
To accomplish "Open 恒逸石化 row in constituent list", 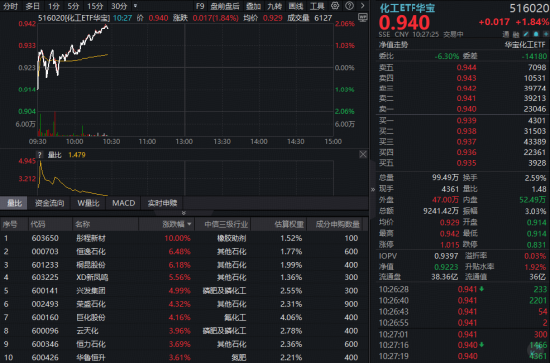I will tap(183, 251).
